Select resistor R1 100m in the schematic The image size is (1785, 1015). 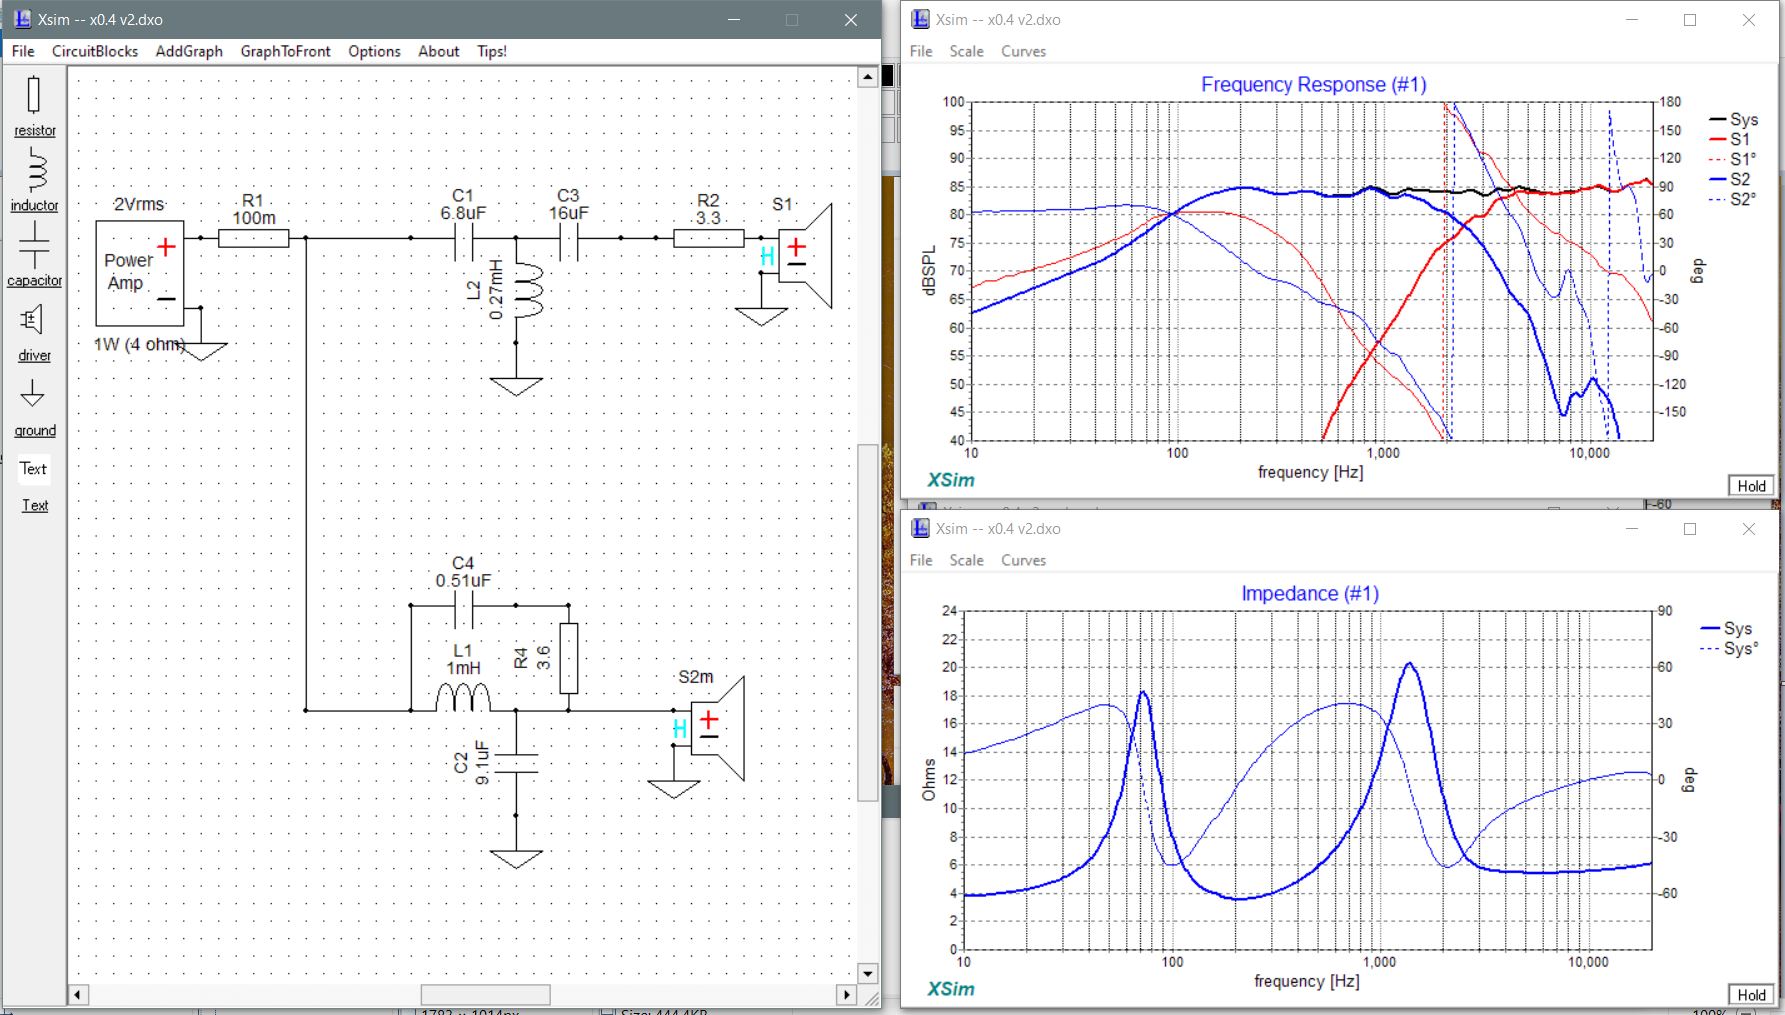click(254, 238)
